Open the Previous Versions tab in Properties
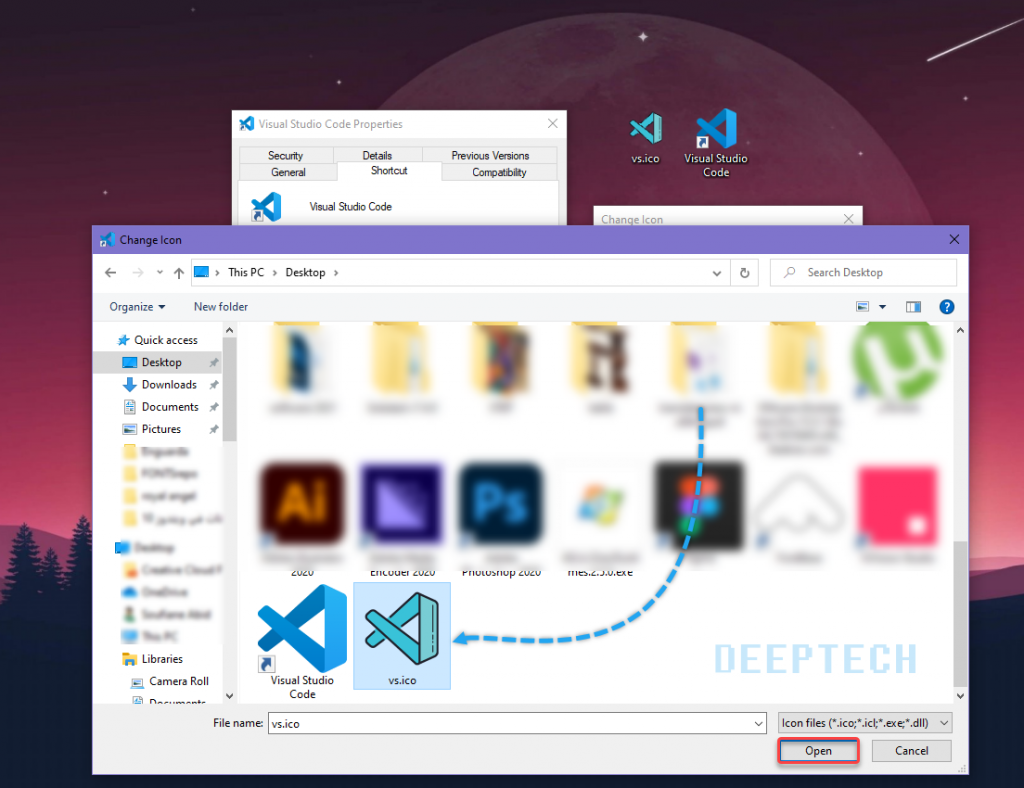 (x=490, y=155)
